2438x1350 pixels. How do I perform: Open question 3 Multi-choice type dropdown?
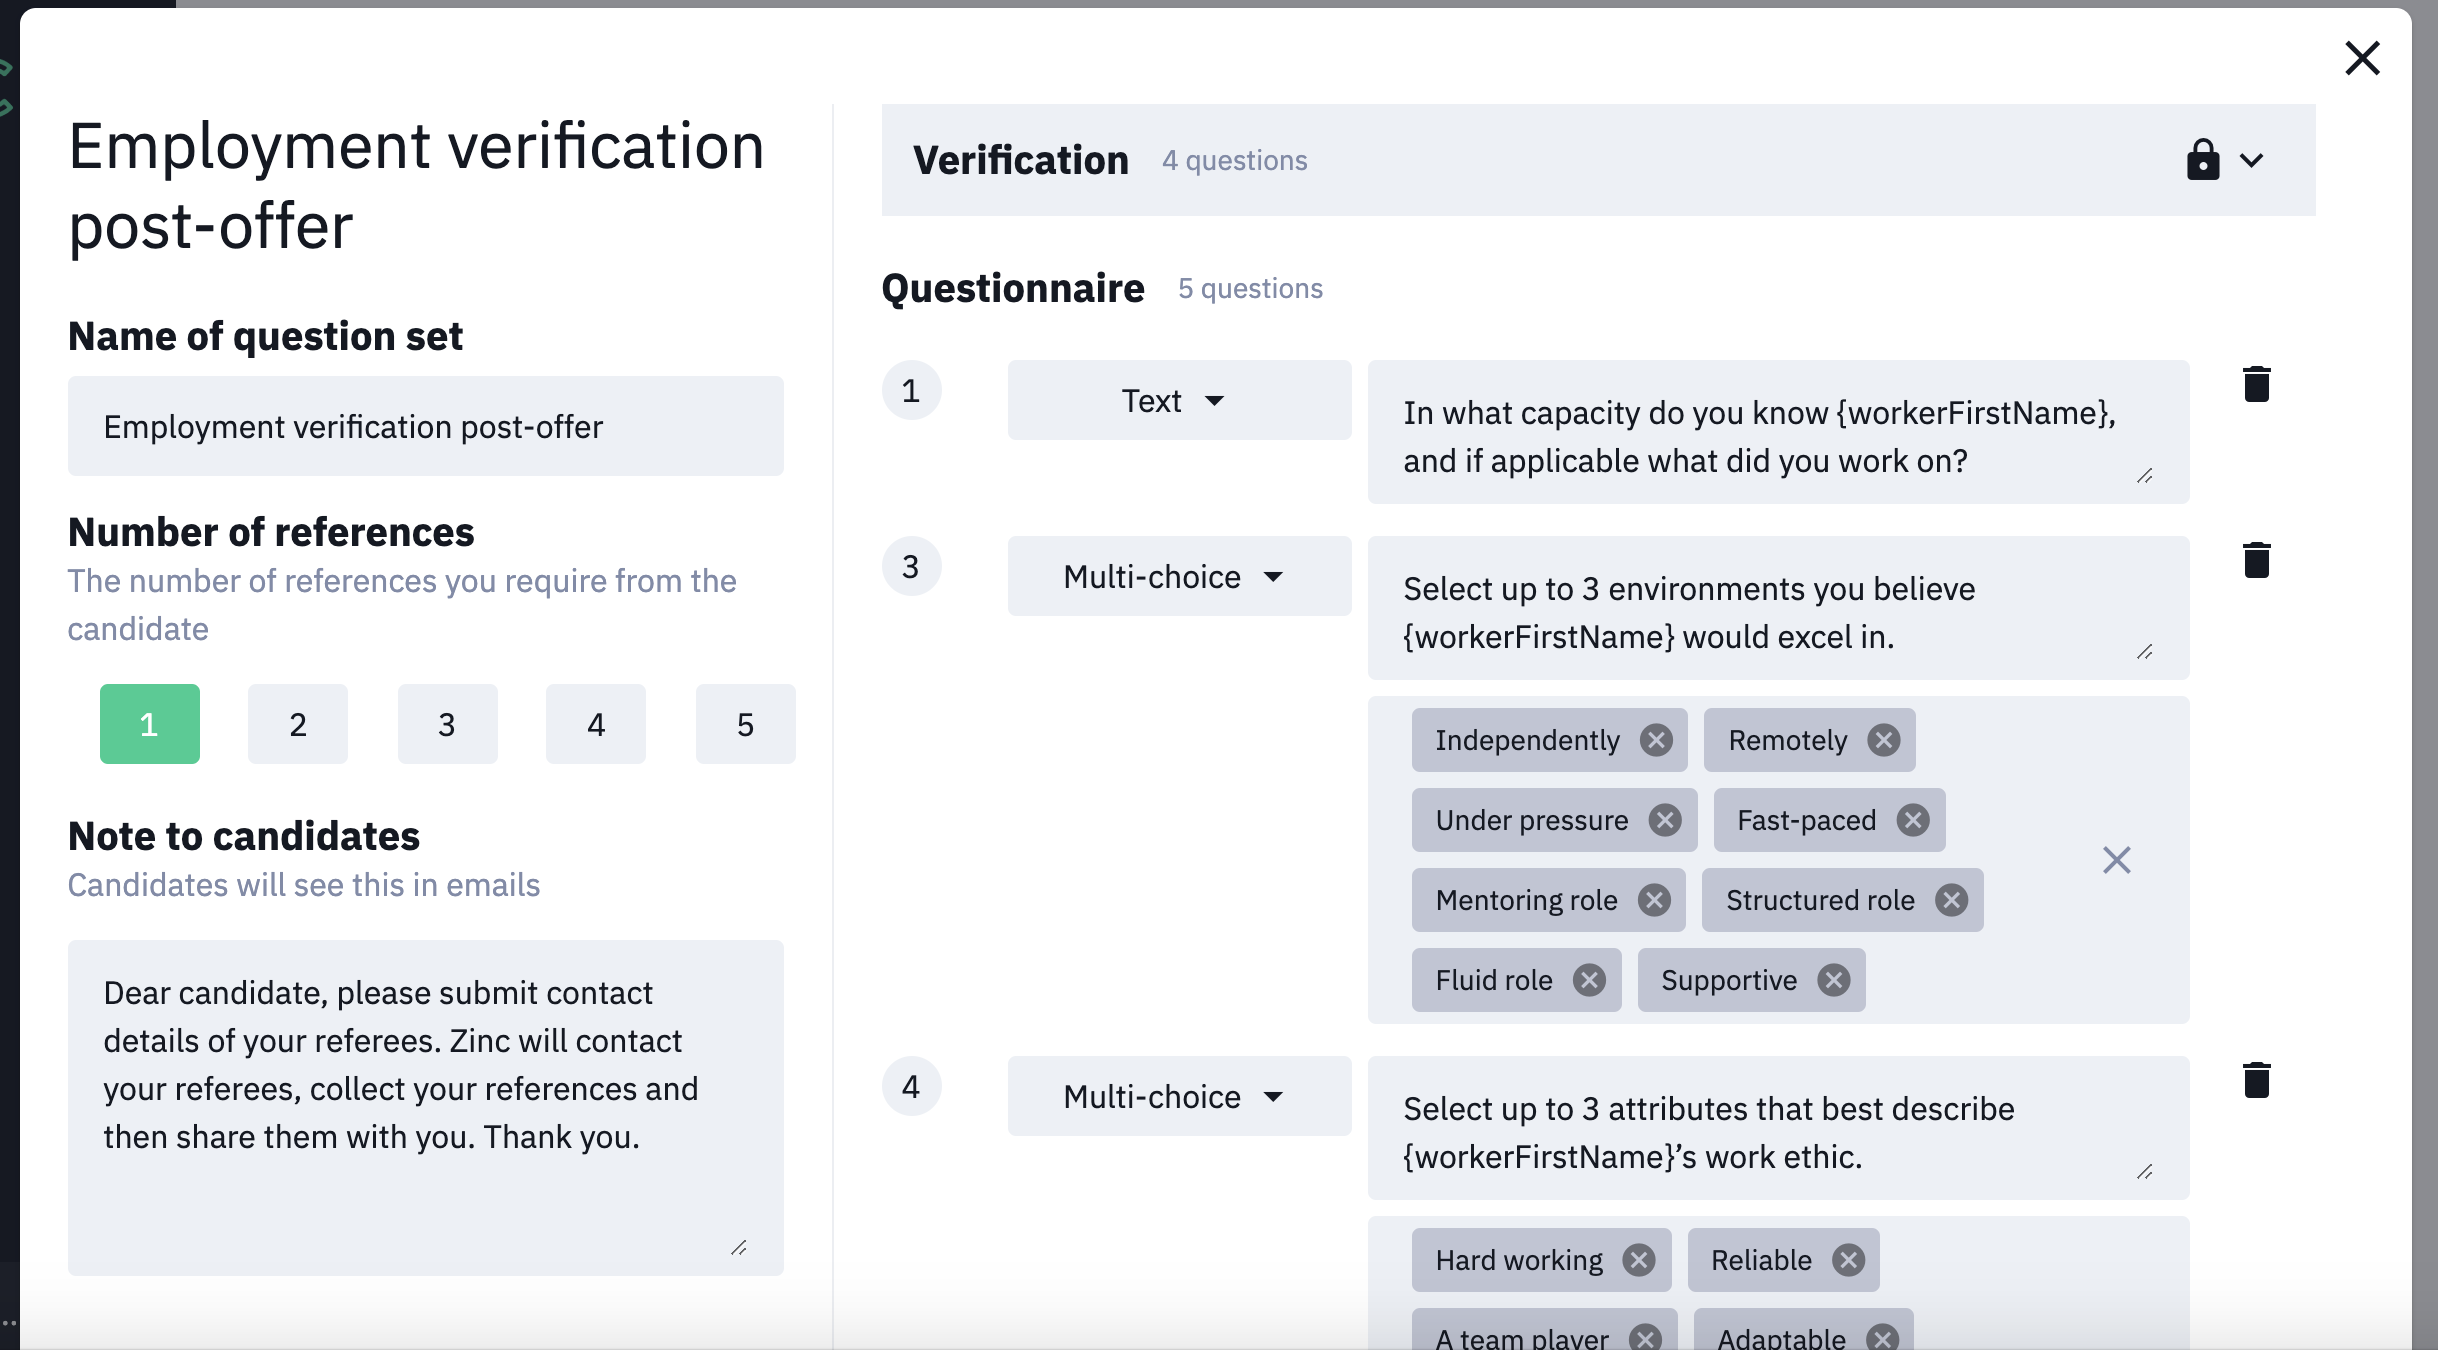1179,576
